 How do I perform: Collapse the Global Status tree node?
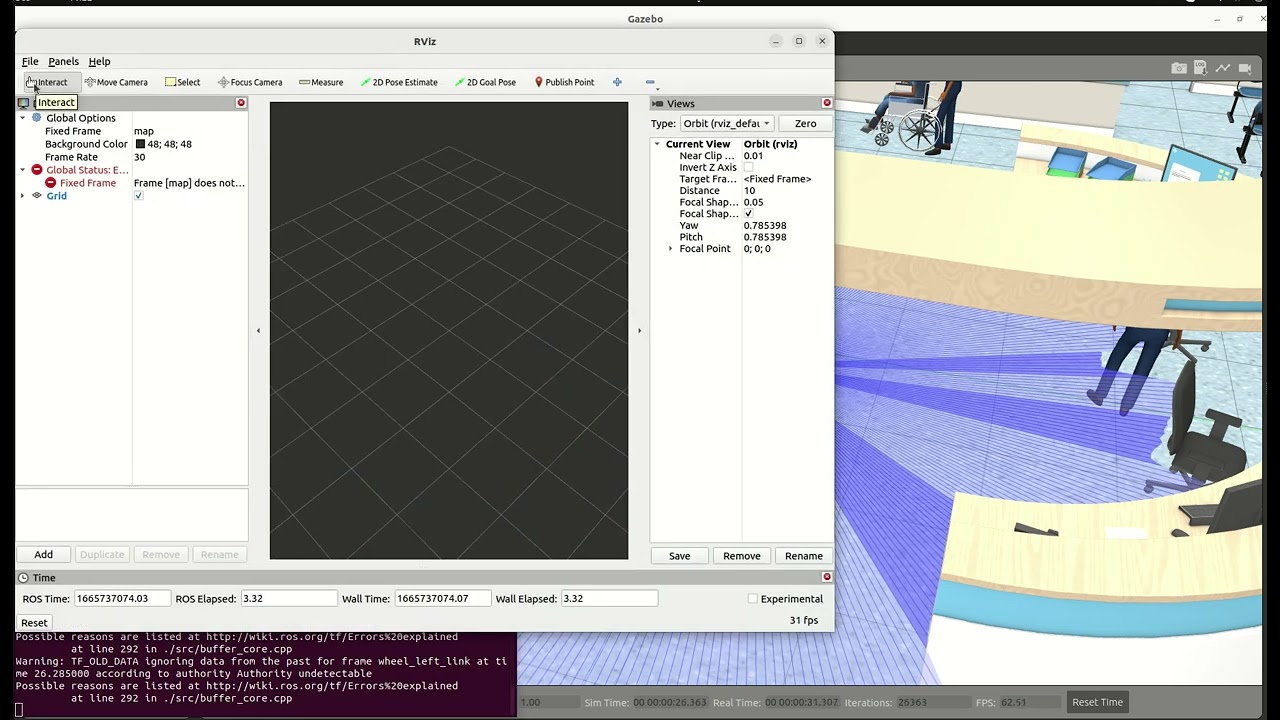pyautogui.click(x=23, y=170)
